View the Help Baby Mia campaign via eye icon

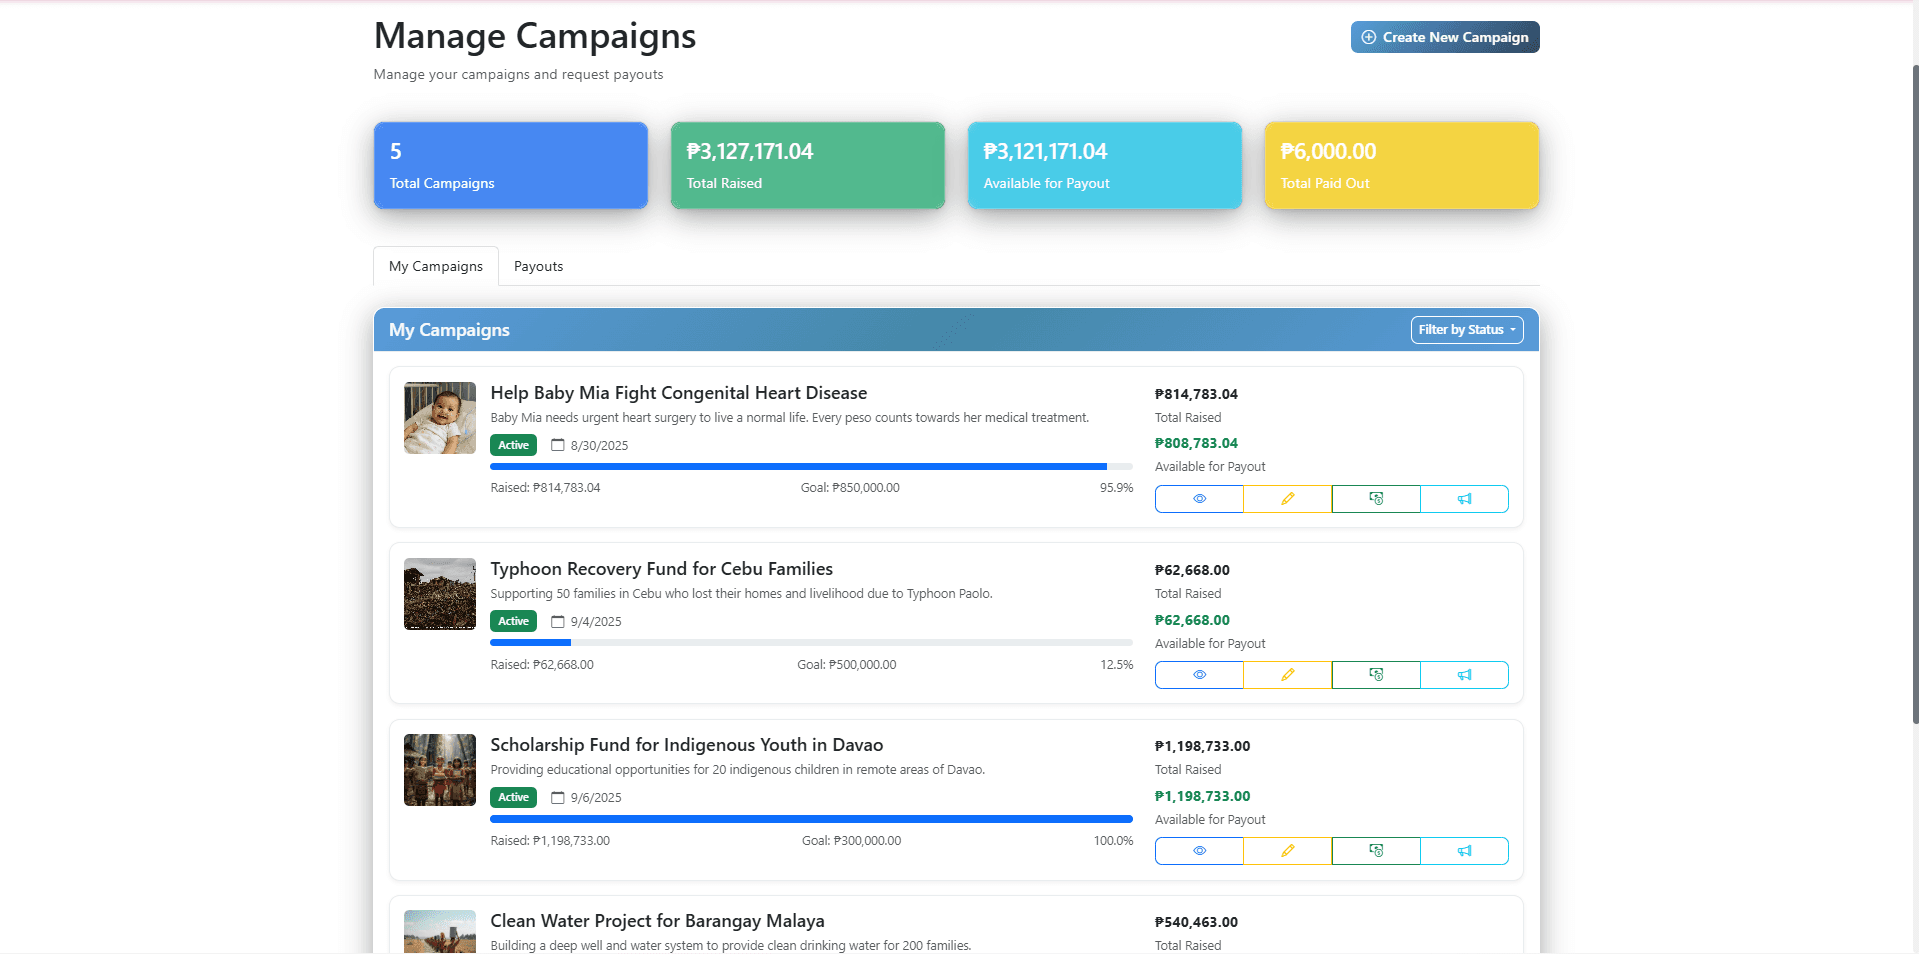click(1199, 499)
